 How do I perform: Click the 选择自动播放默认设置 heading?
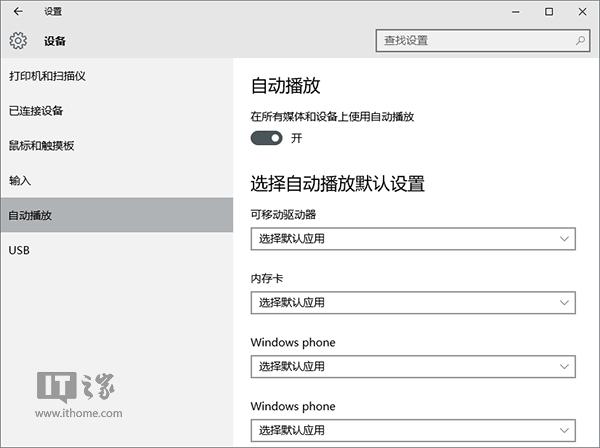(338, 184)
